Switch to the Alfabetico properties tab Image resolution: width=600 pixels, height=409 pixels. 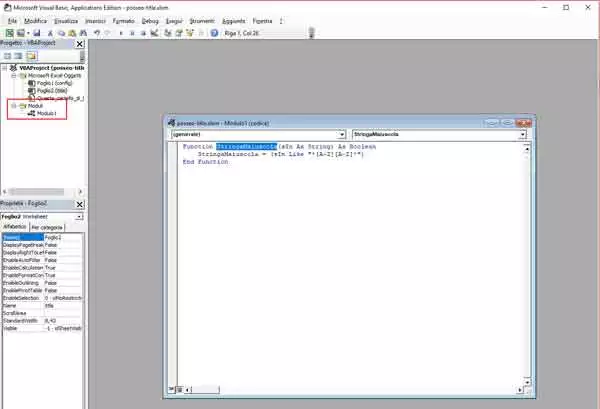coord(15,227)
